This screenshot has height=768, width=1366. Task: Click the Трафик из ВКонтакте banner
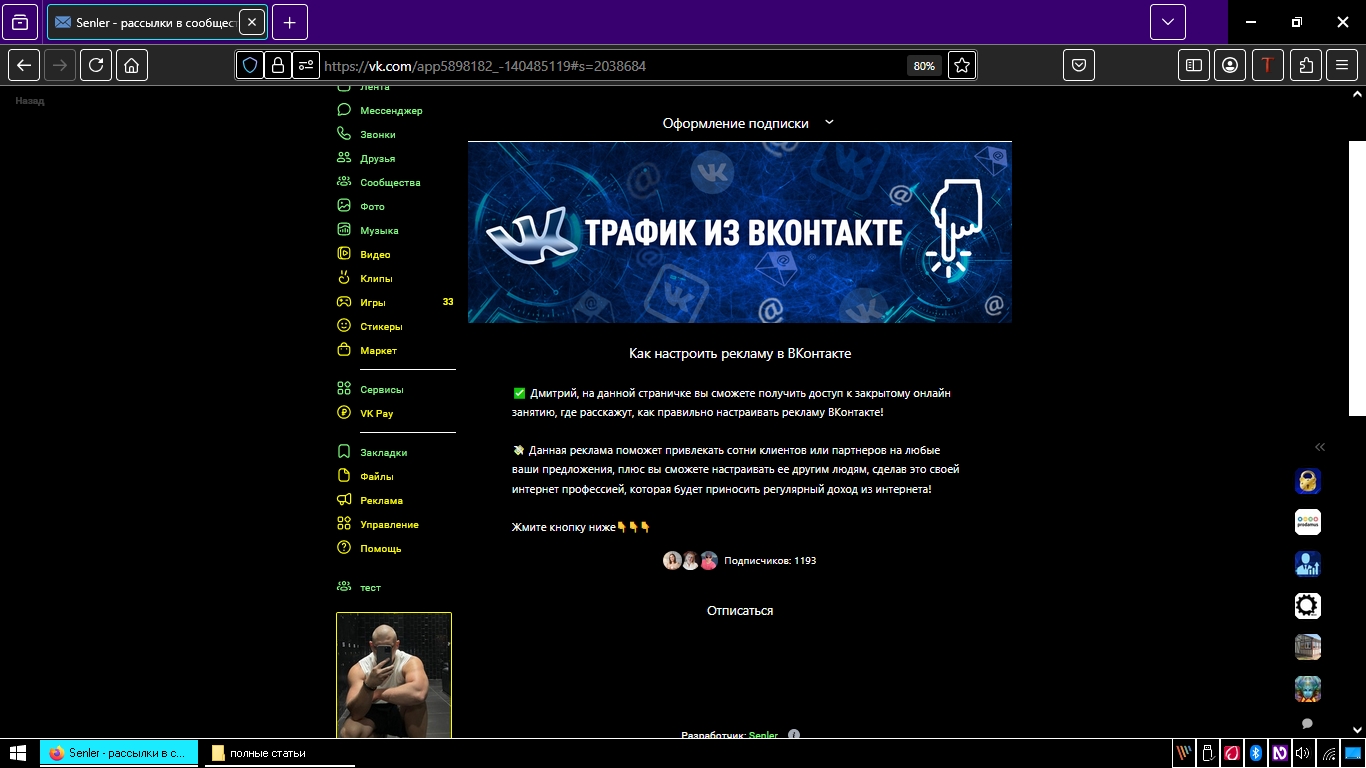click(740, 232)
